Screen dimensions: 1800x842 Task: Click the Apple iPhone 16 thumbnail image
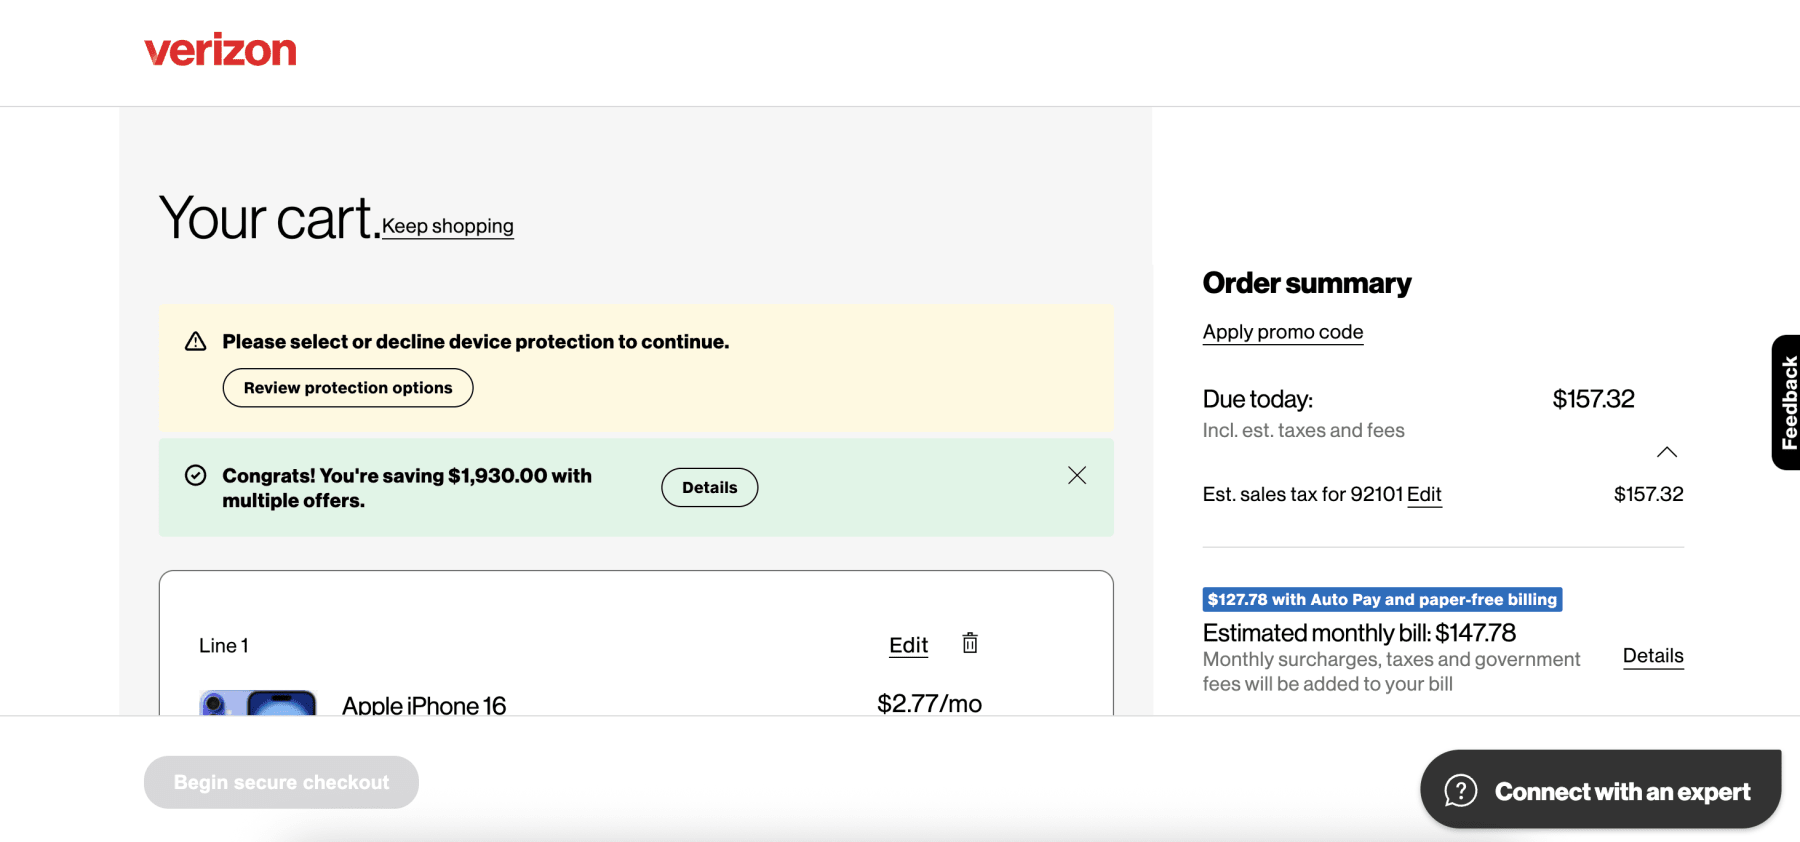pyautogui.click(x=258, y=702)
